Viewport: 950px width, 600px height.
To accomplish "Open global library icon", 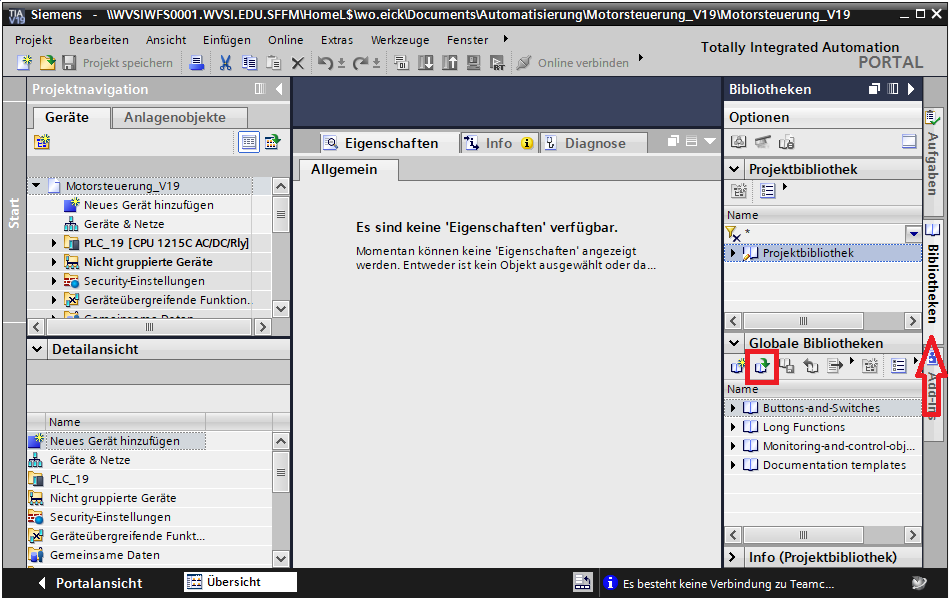I will 762,365.
